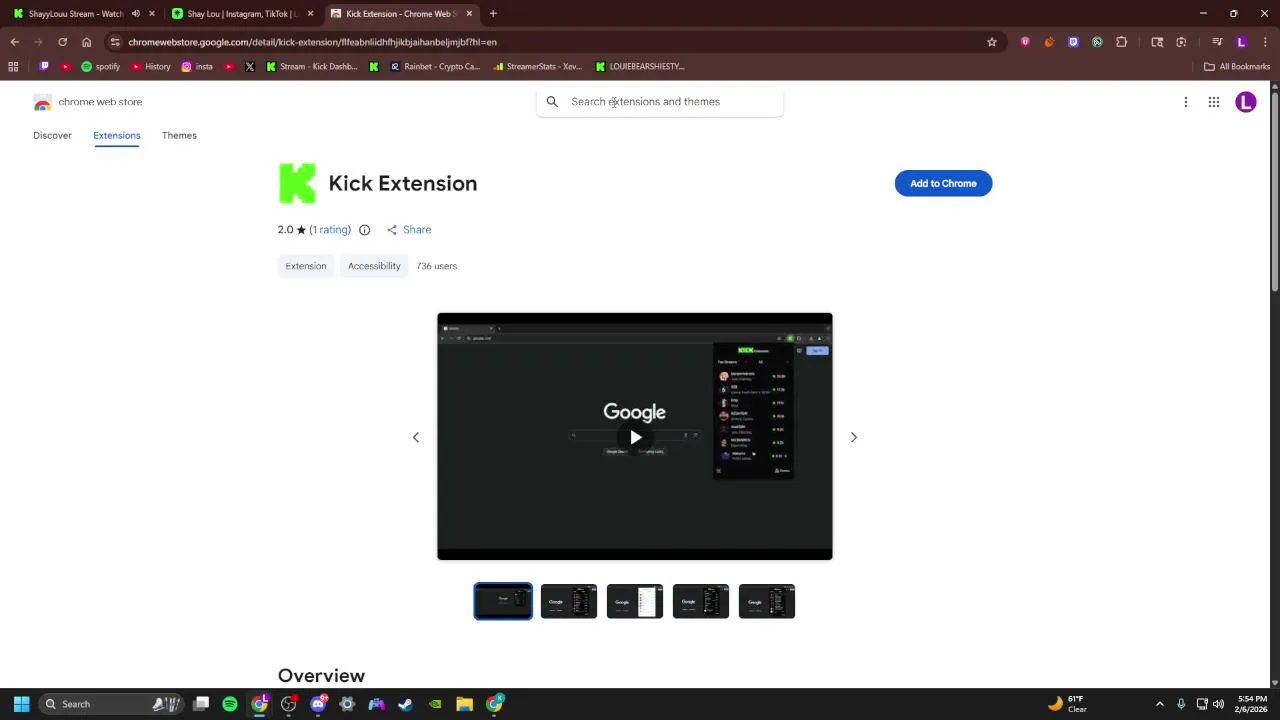
Task: Open the apps grid in bookmarks bar
Action: [13, 66]
